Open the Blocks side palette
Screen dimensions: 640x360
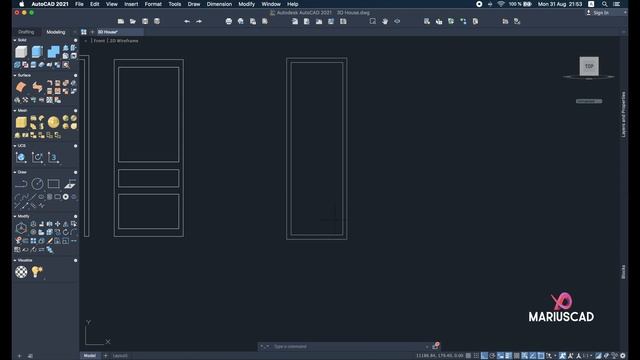click(x=623, y=272)
